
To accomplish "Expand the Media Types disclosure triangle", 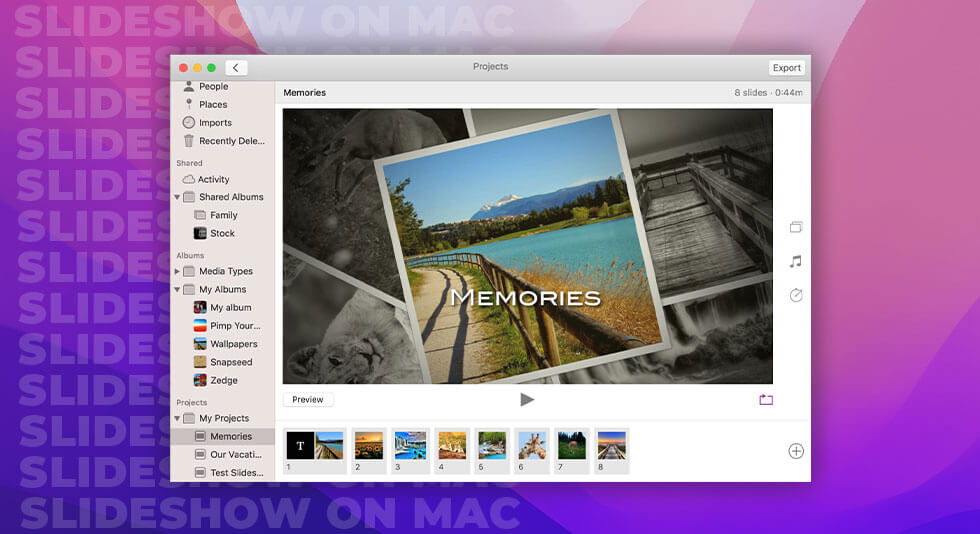I will [177, 271].
